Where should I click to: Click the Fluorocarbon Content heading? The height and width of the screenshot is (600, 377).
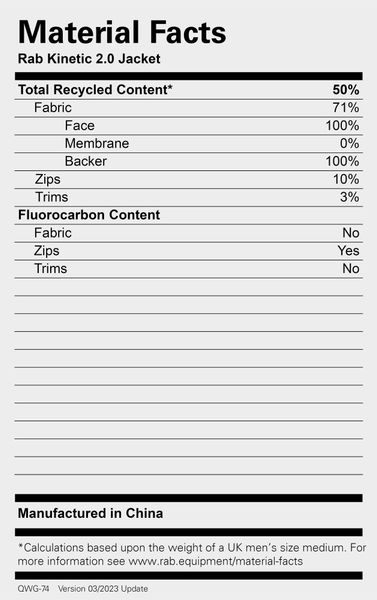point(89,215)
